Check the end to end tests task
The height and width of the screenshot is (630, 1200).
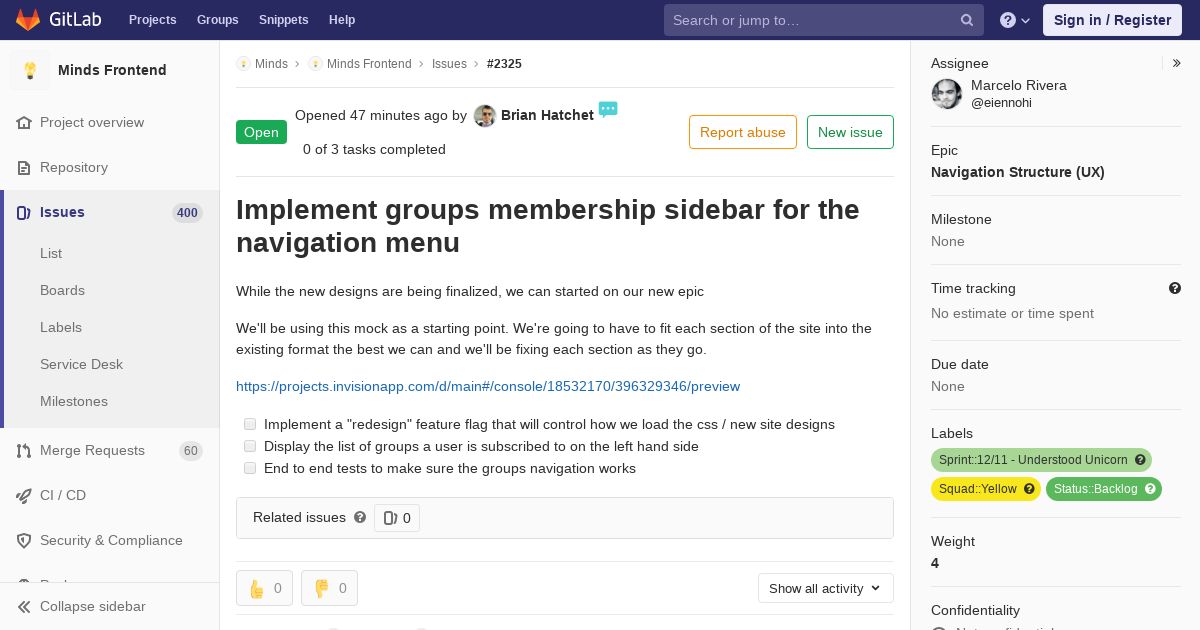point(250,468)
